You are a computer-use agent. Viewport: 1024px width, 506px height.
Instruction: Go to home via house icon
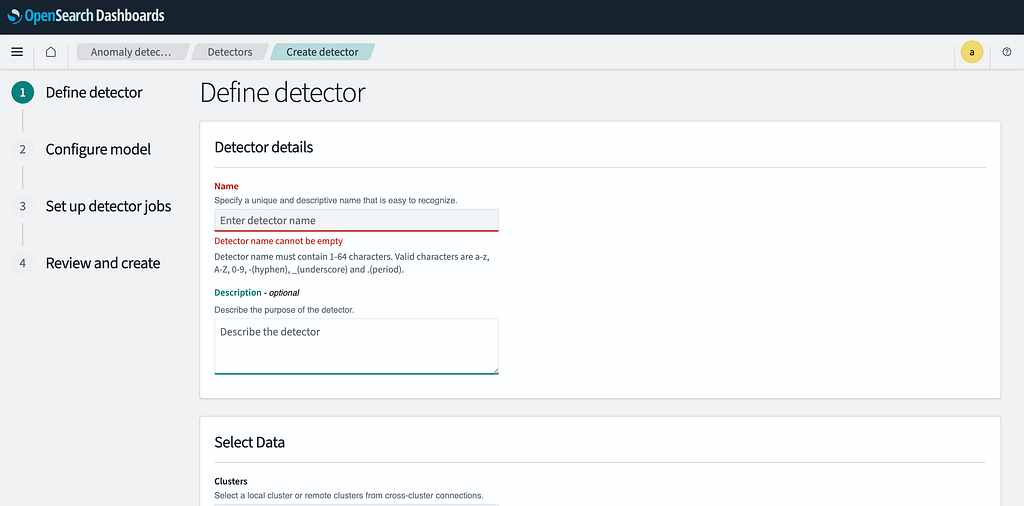pos(51,52)
